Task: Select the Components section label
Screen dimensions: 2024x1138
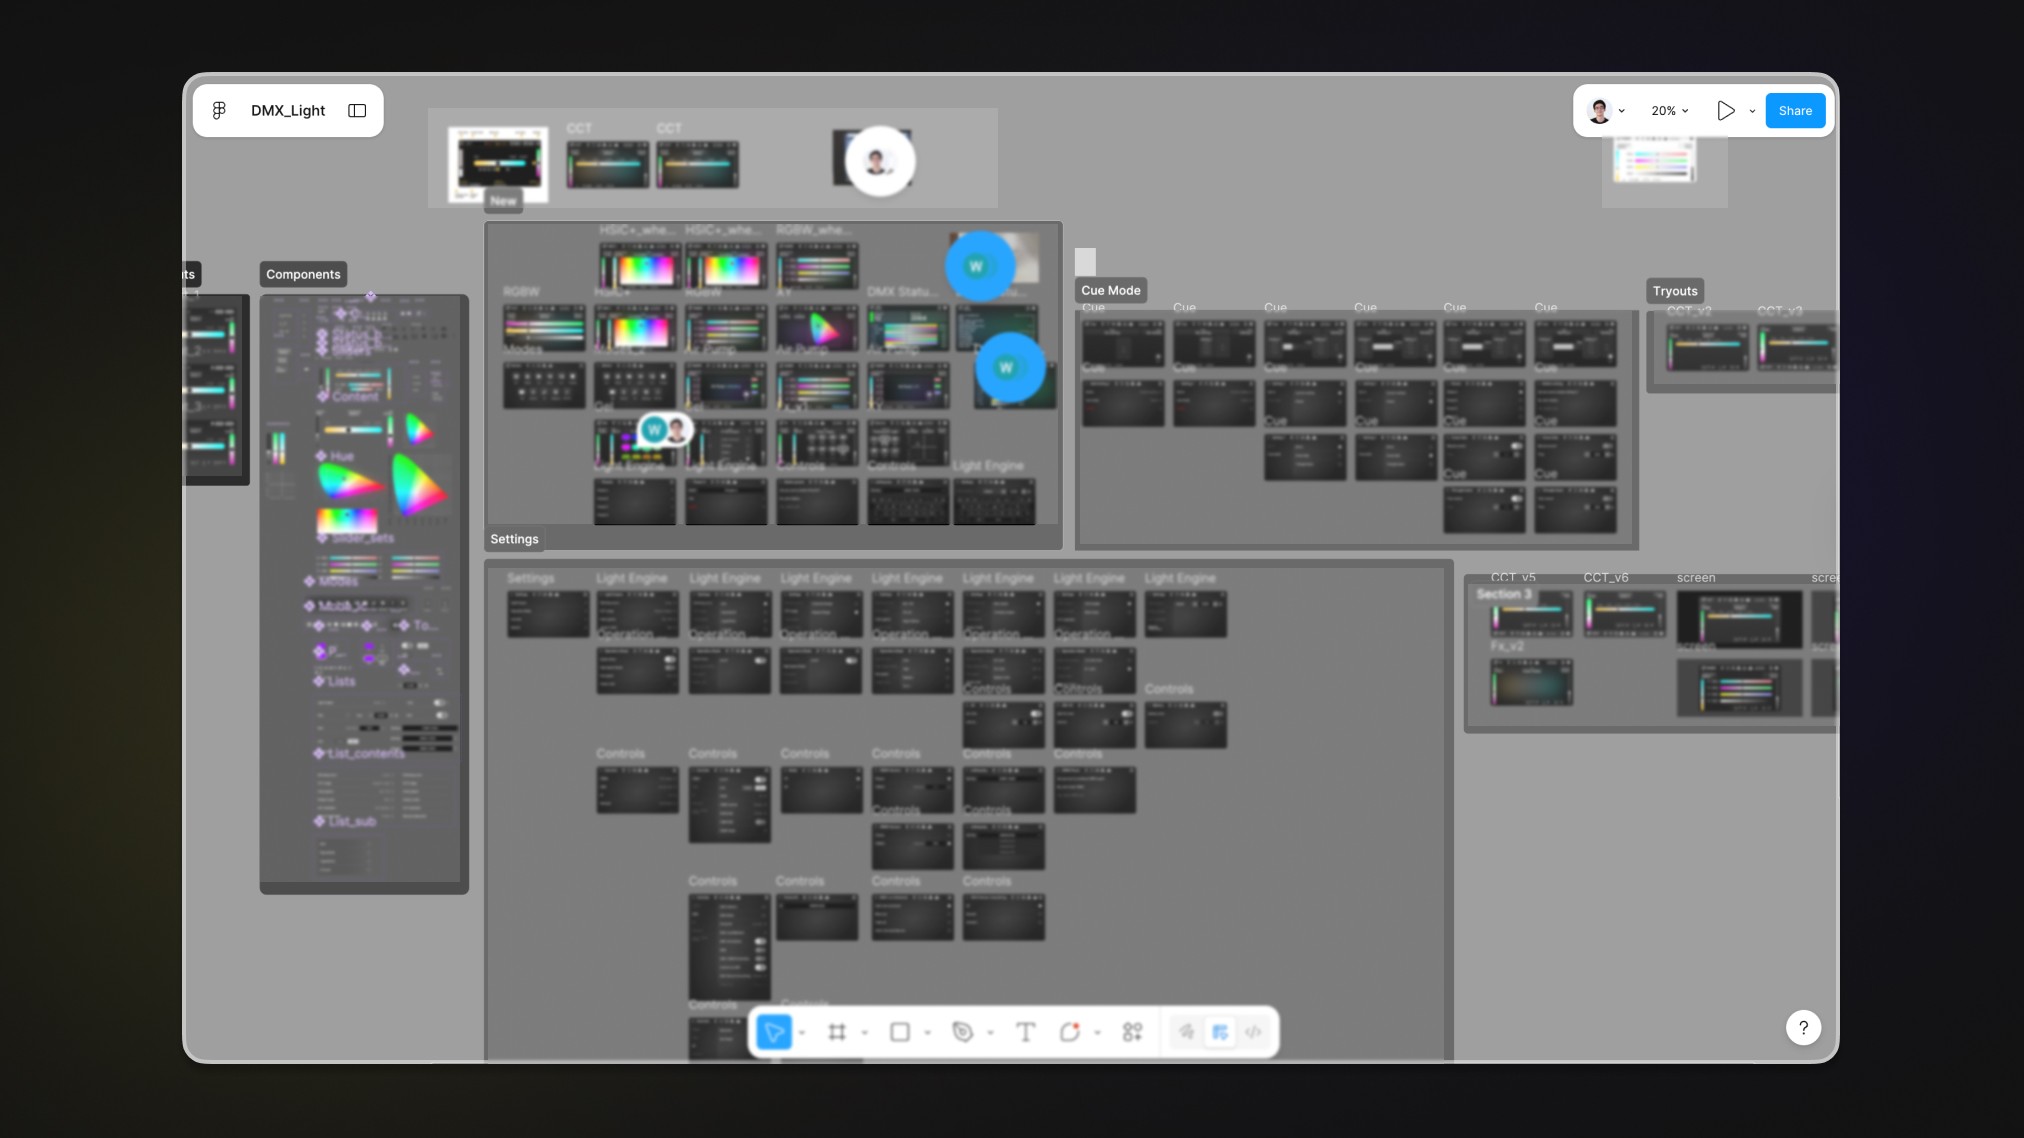Action: 303,274
